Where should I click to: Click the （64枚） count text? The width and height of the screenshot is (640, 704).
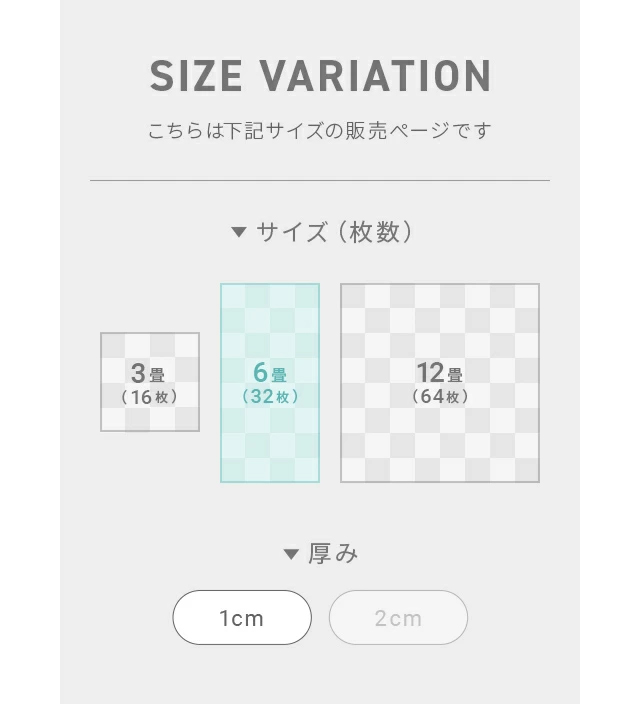coord(440,397)
